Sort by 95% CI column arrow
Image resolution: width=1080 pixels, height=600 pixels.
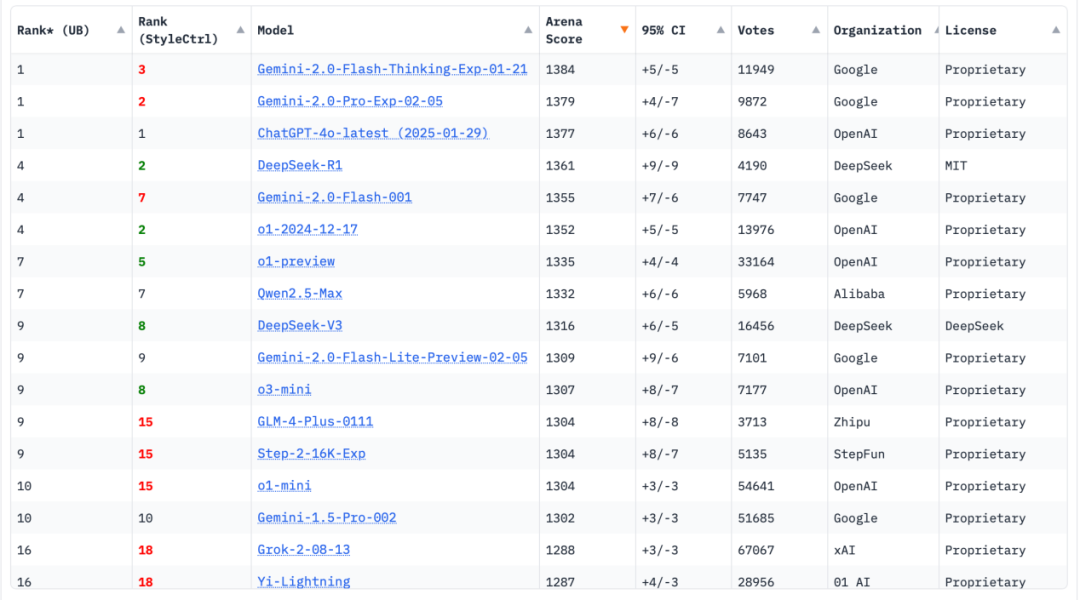(720, 30)
